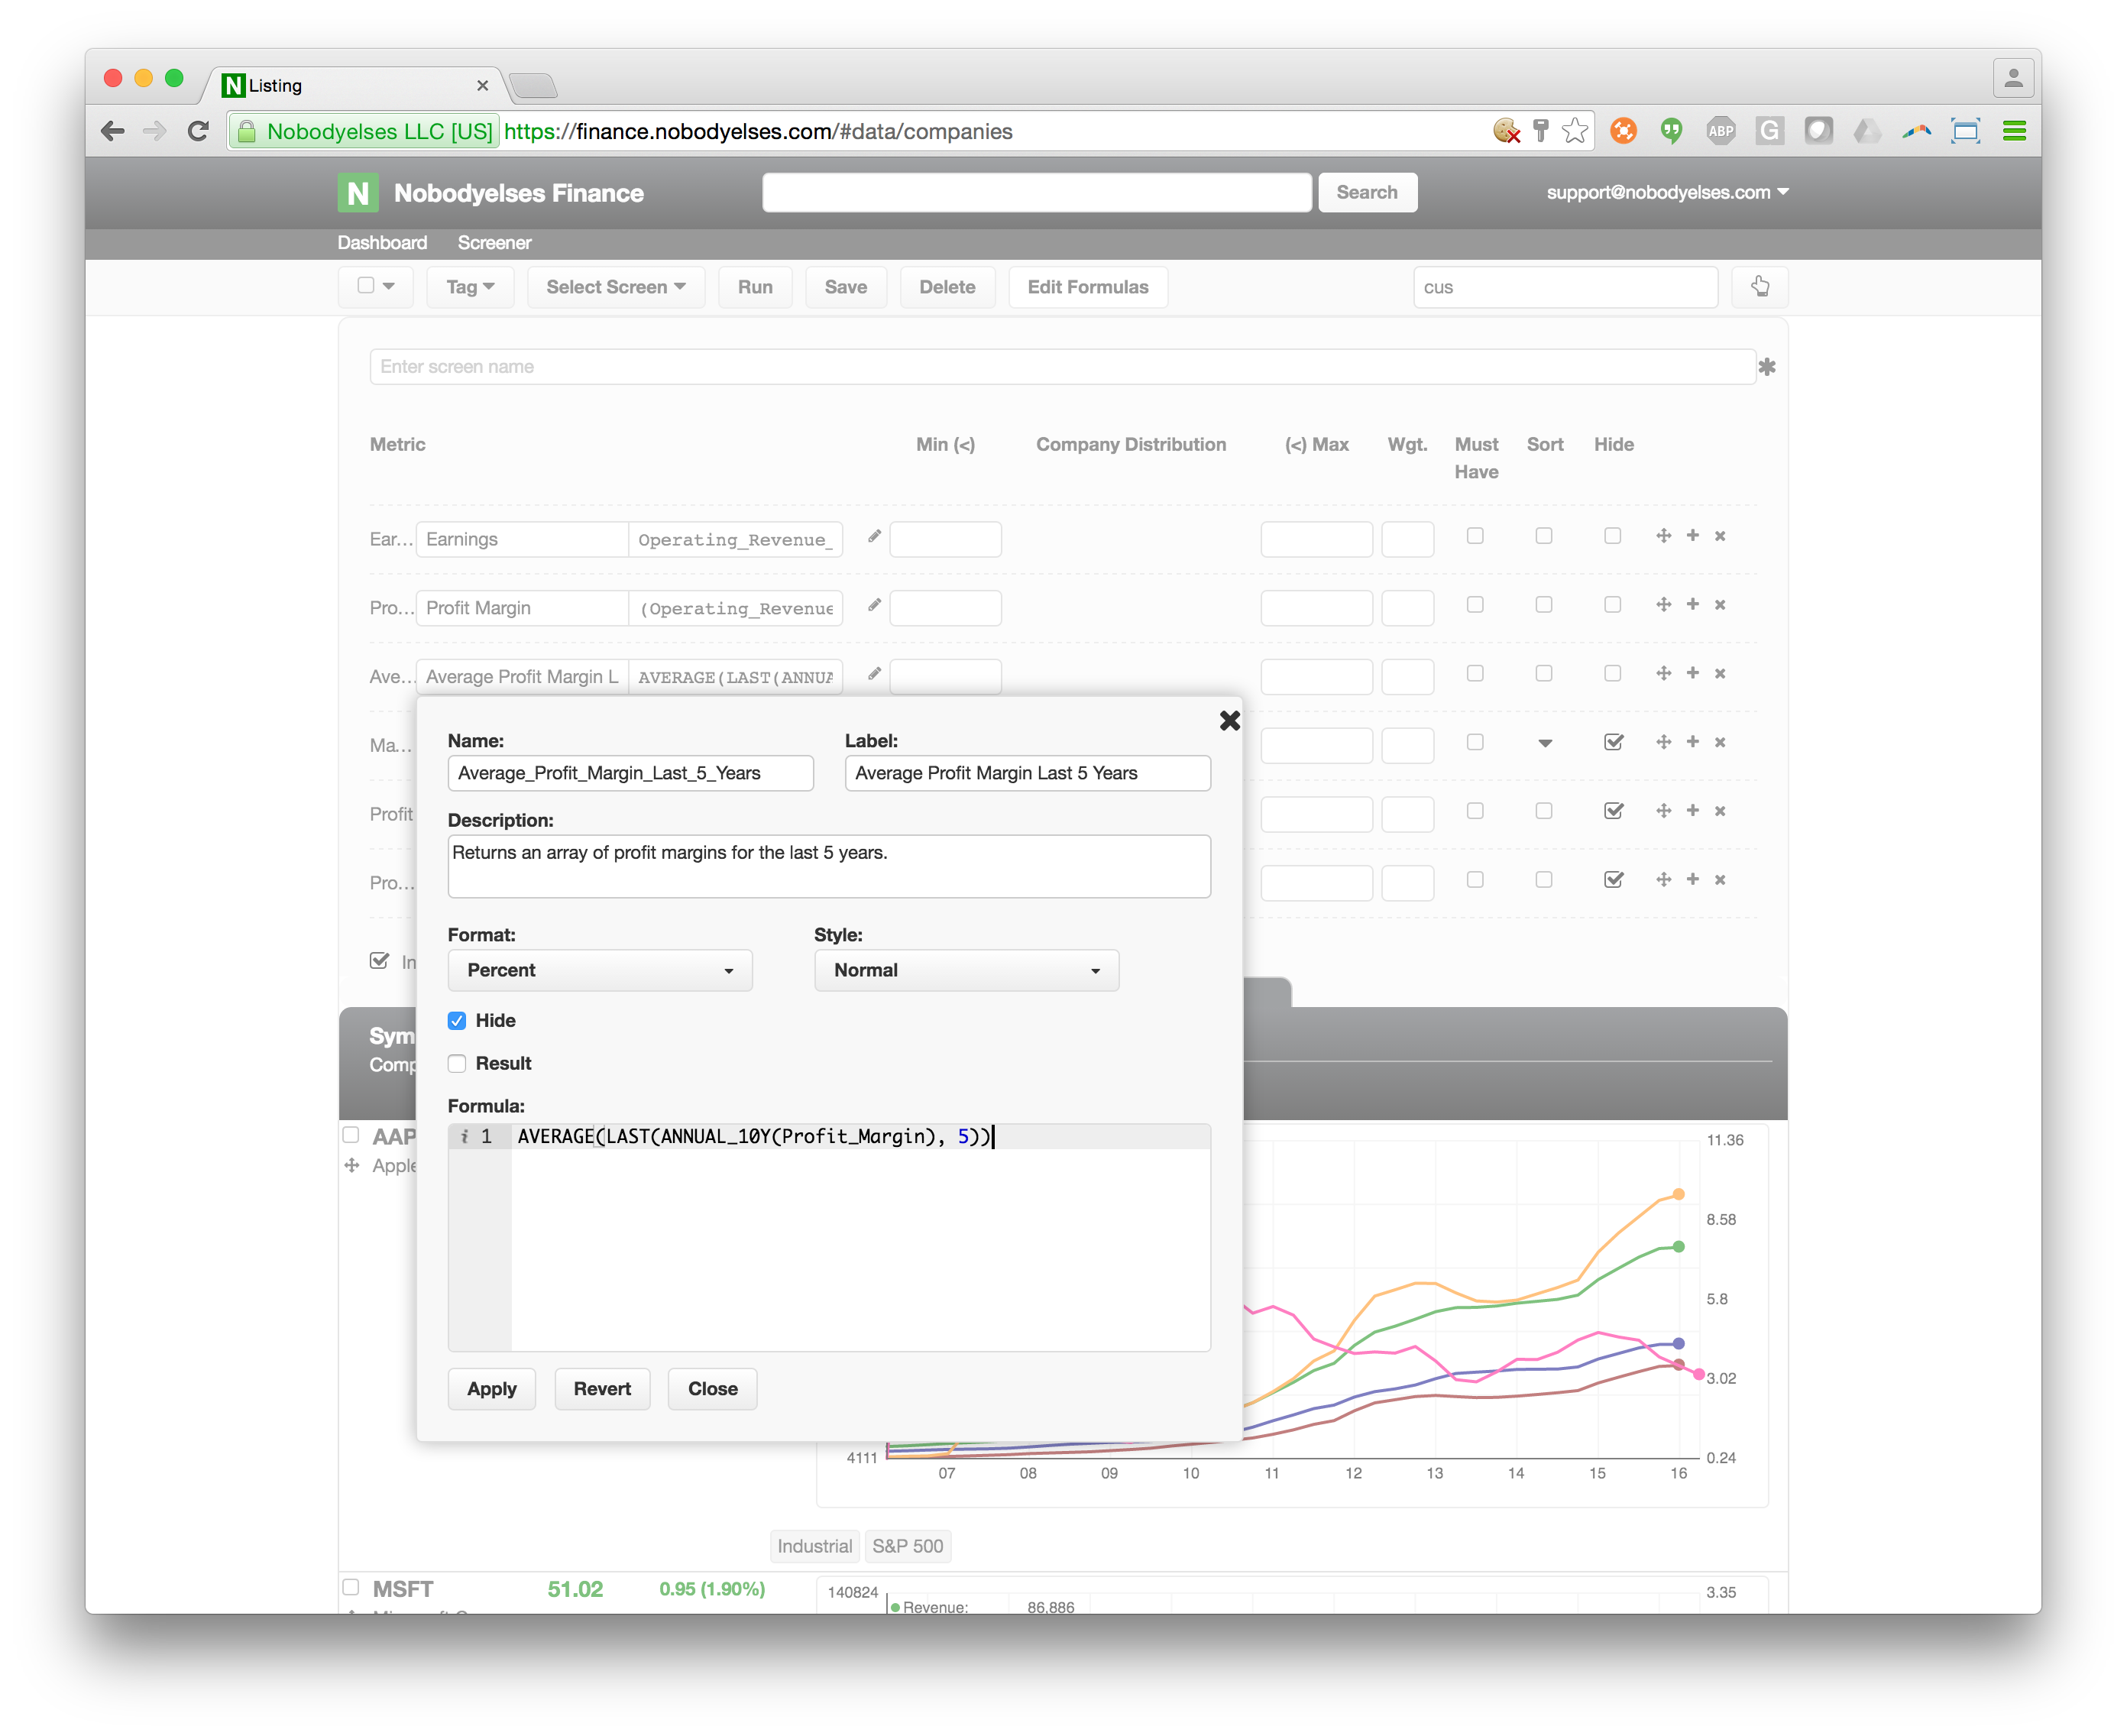
Task: Expand the Select Screen dropdown
Action: point(615,288)
